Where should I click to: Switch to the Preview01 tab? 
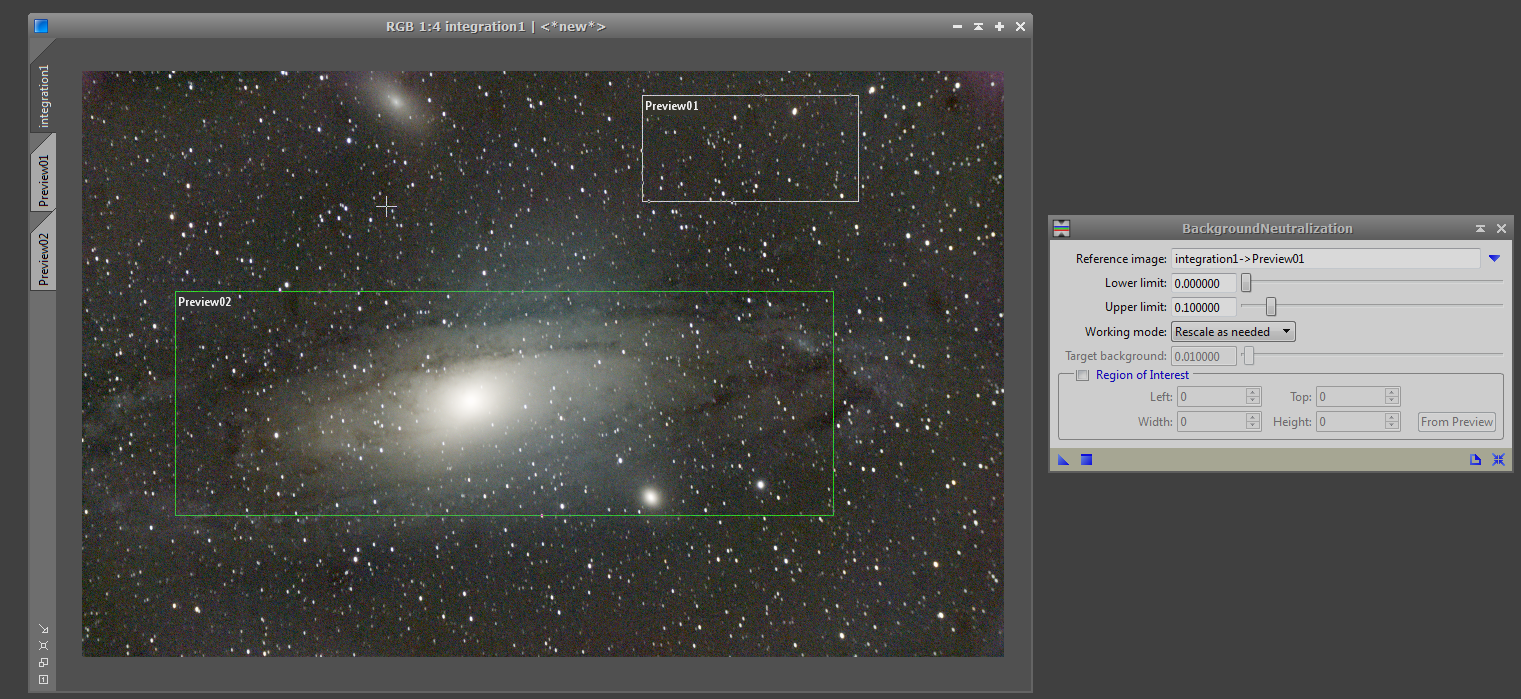(x=43, y=180)
